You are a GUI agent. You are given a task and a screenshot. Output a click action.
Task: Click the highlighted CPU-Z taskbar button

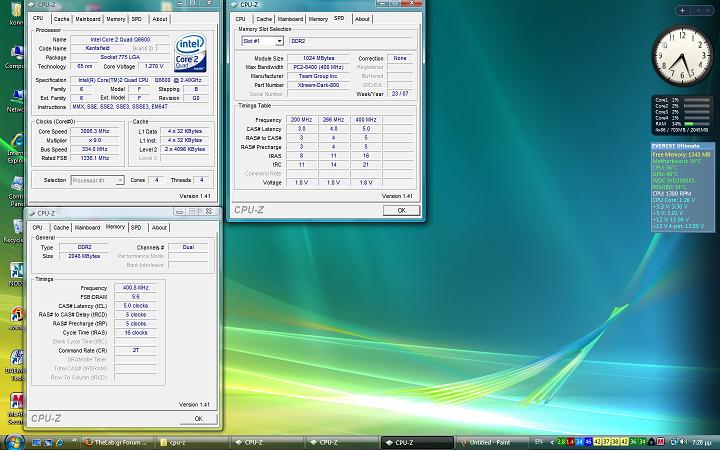click(417, 442)
